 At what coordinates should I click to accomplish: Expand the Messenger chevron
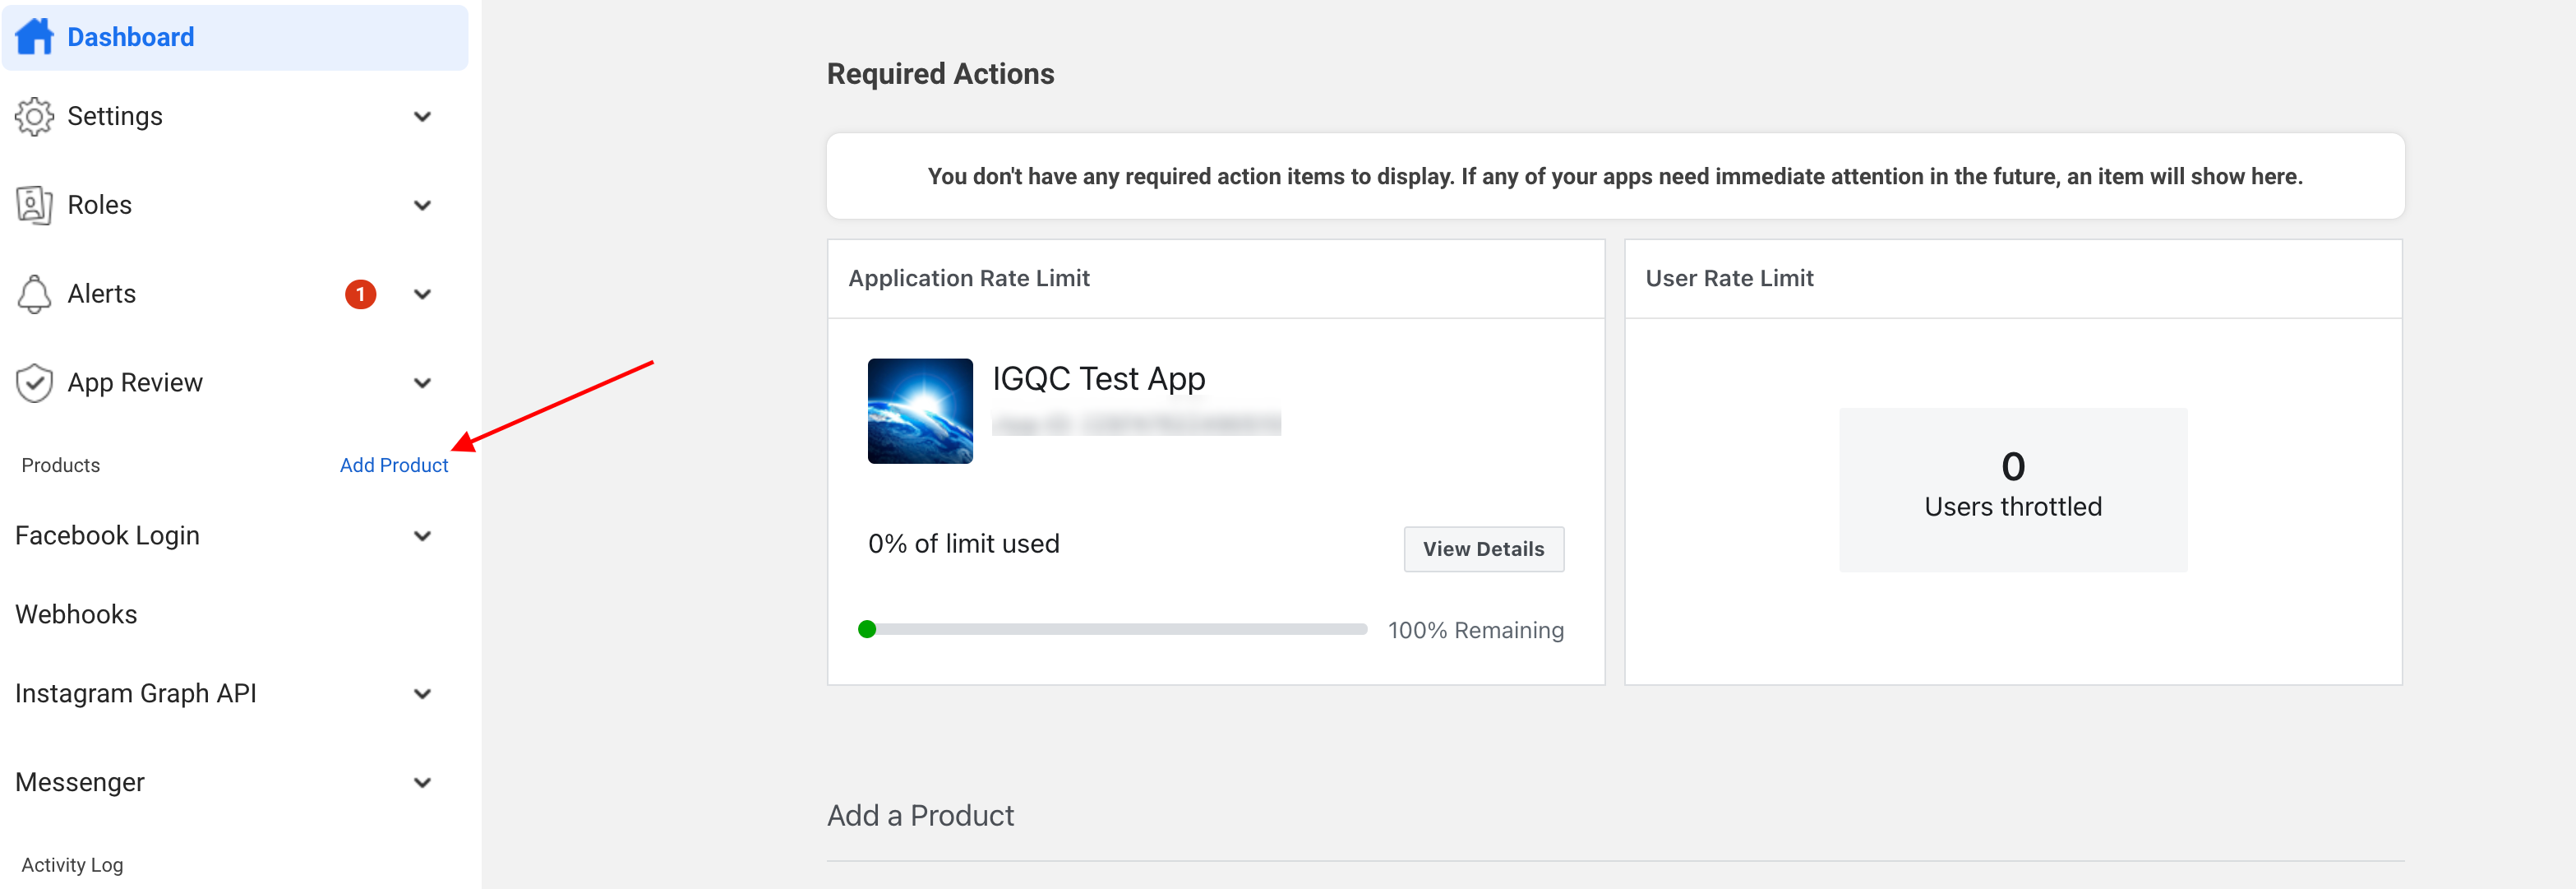[x=423, y=783]
